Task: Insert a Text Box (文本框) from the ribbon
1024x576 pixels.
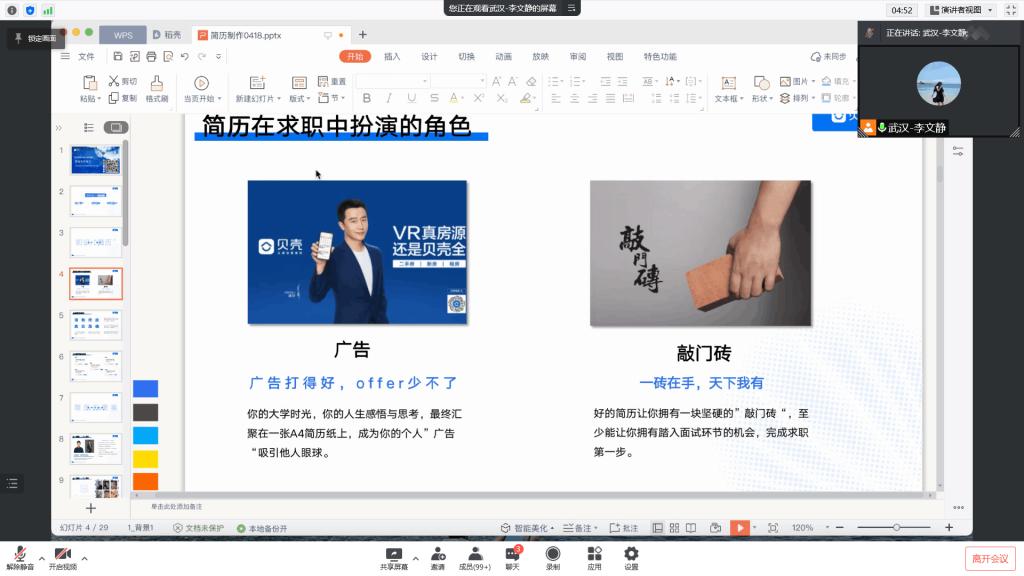Action: point(728,84)
